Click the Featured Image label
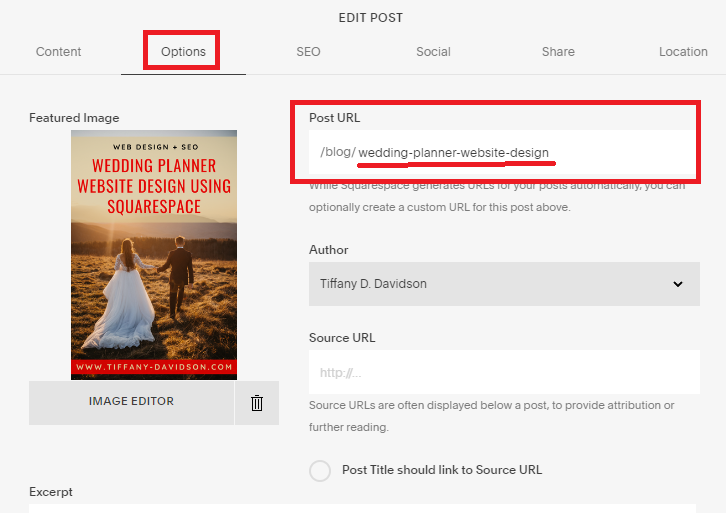This screenshot has width=726, height=513. click(x=74, y=118)
